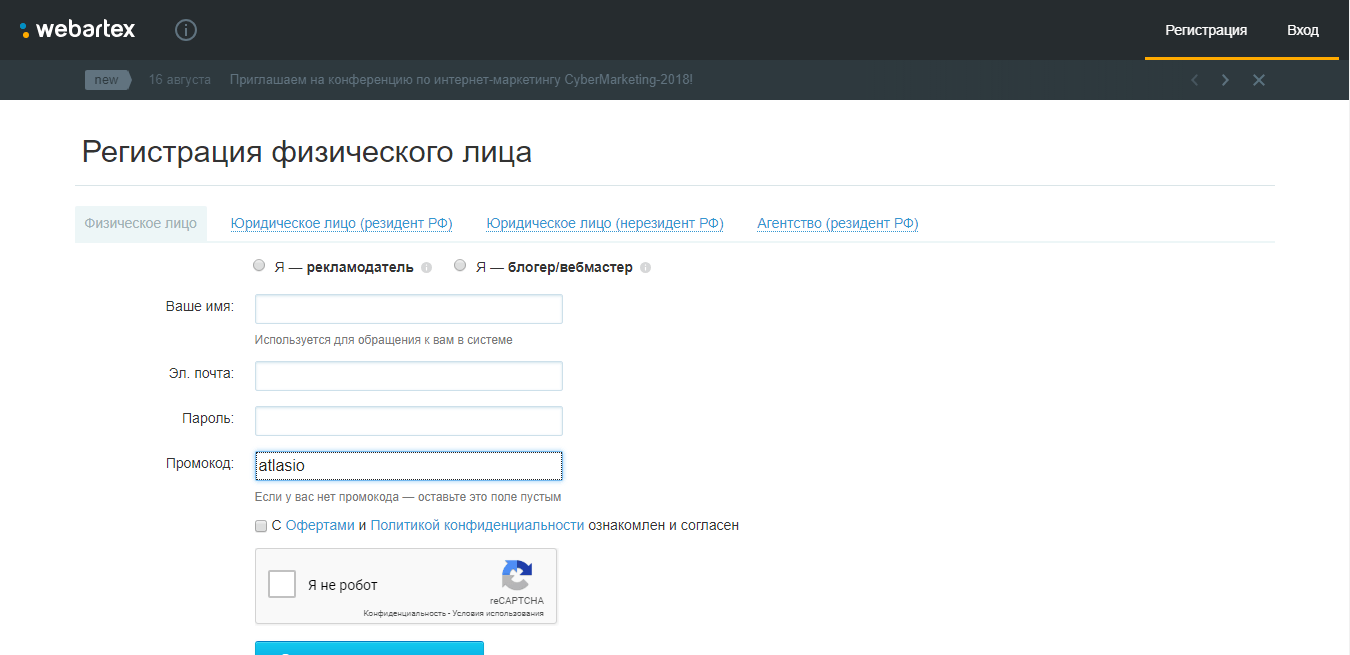Click help icon next to блогер/вебмастер

pyautogui.click(x=645, y=268)
